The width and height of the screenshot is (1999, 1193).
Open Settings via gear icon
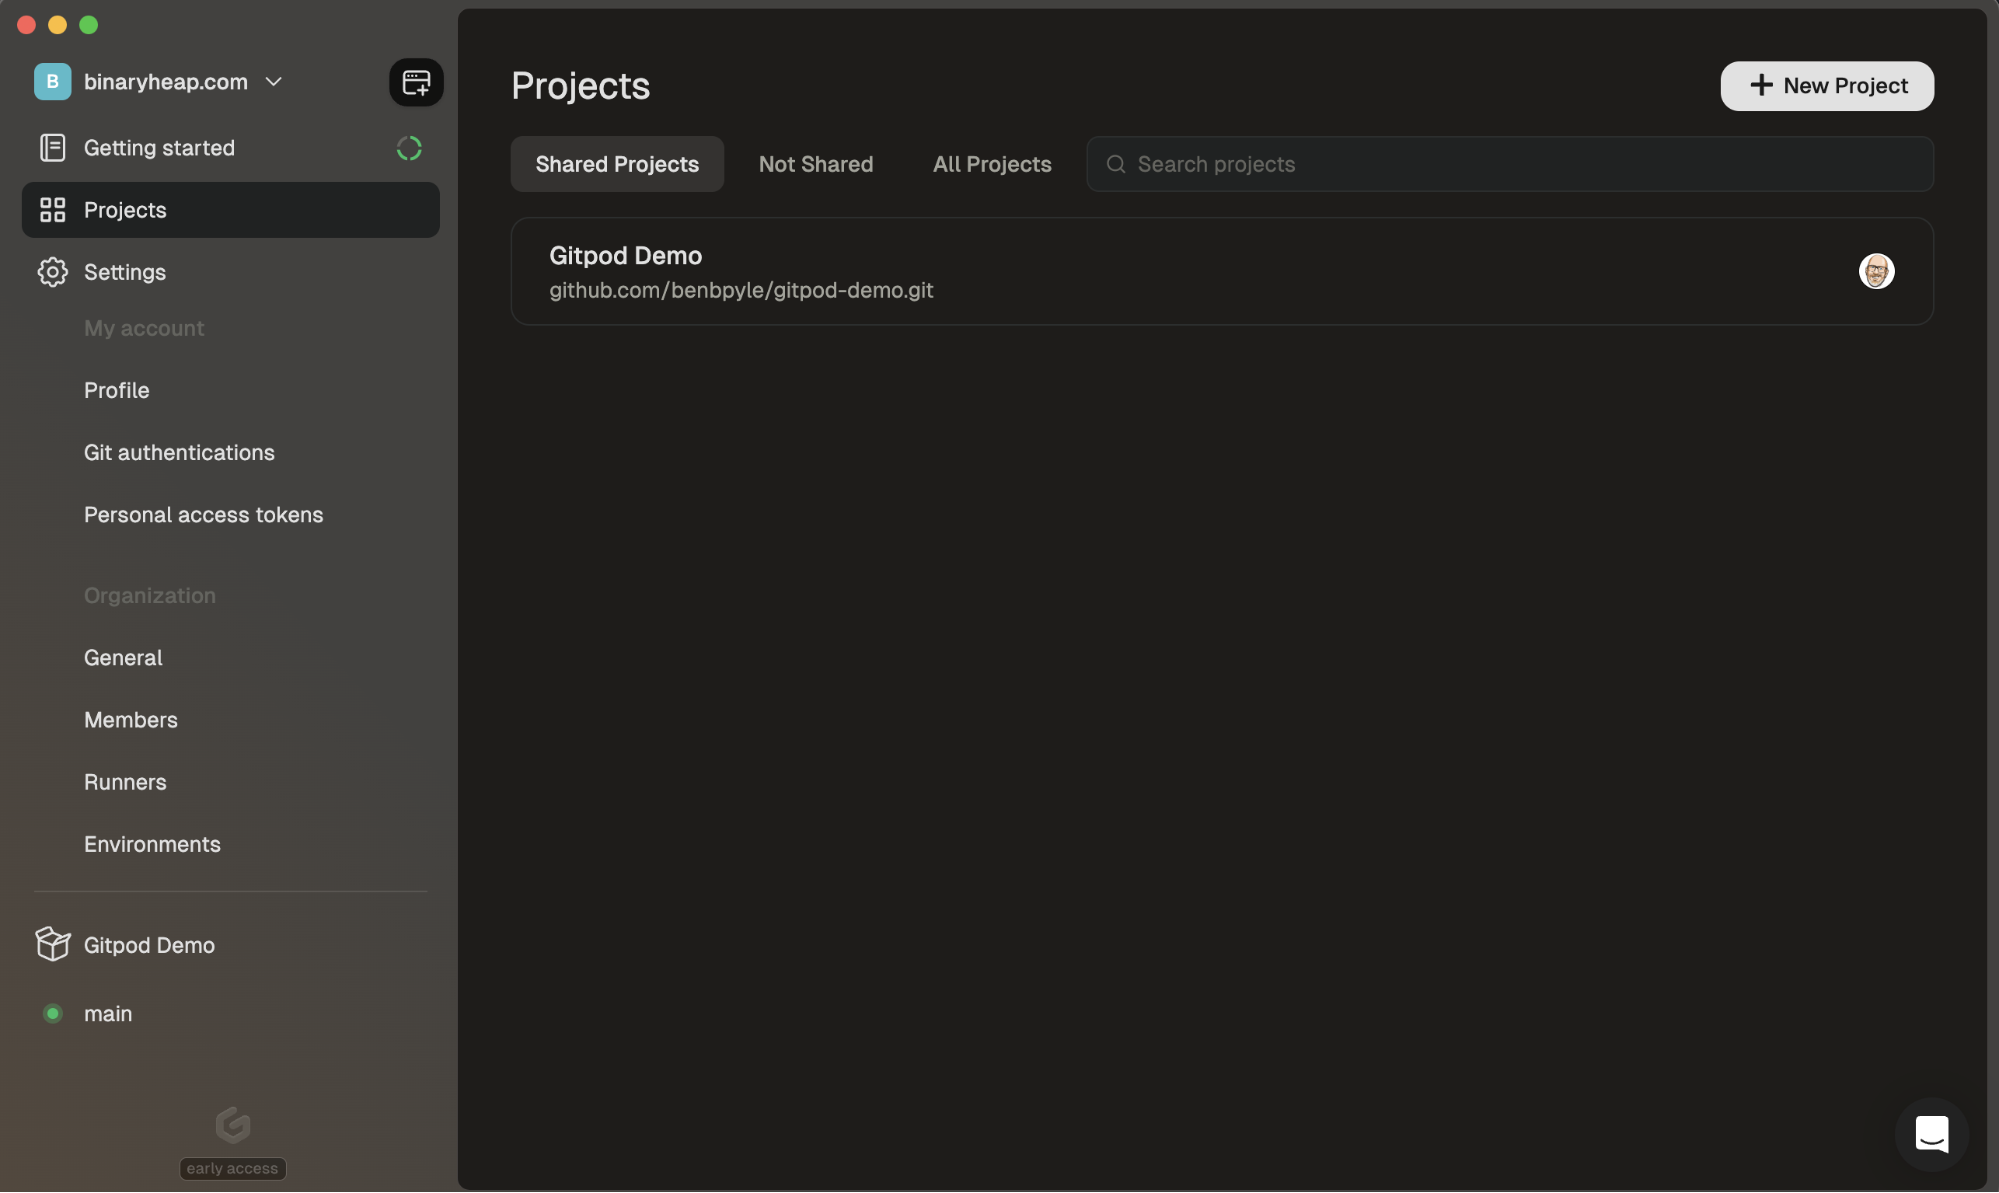pyautogui.click(x=52, y=272)
